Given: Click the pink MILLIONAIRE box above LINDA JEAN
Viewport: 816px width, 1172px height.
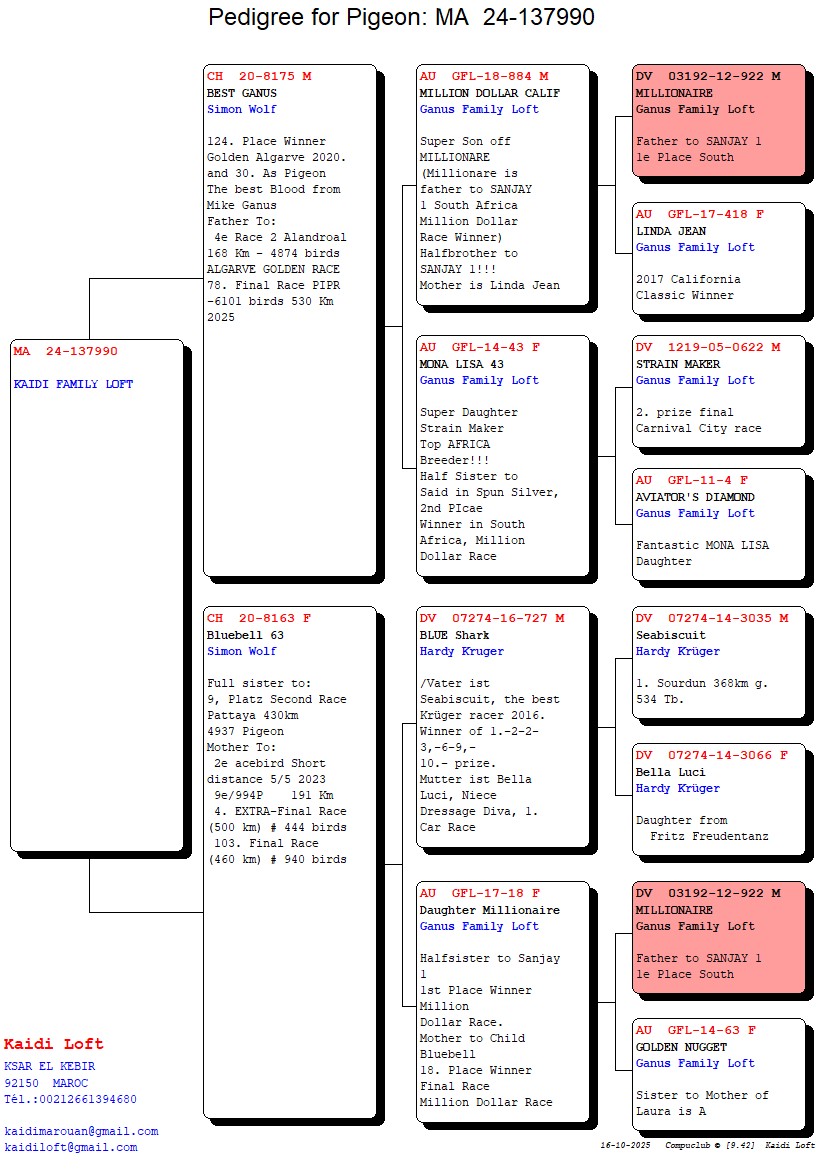Looking at the screenshot, I should pyautogui.click(x=718, y=120).
